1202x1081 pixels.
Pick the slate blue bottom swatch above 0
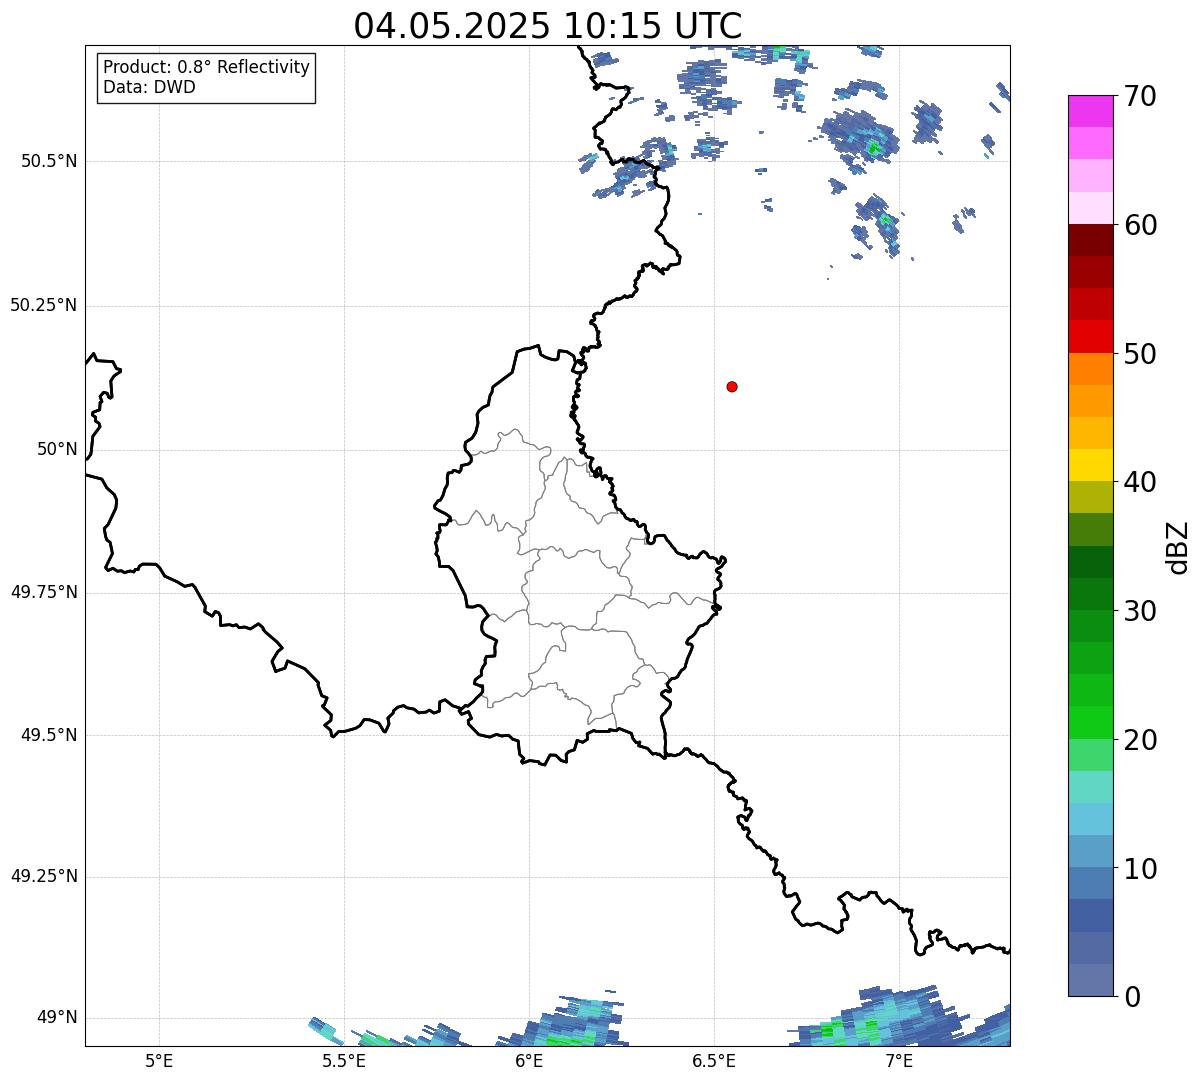click(1089, 980)
